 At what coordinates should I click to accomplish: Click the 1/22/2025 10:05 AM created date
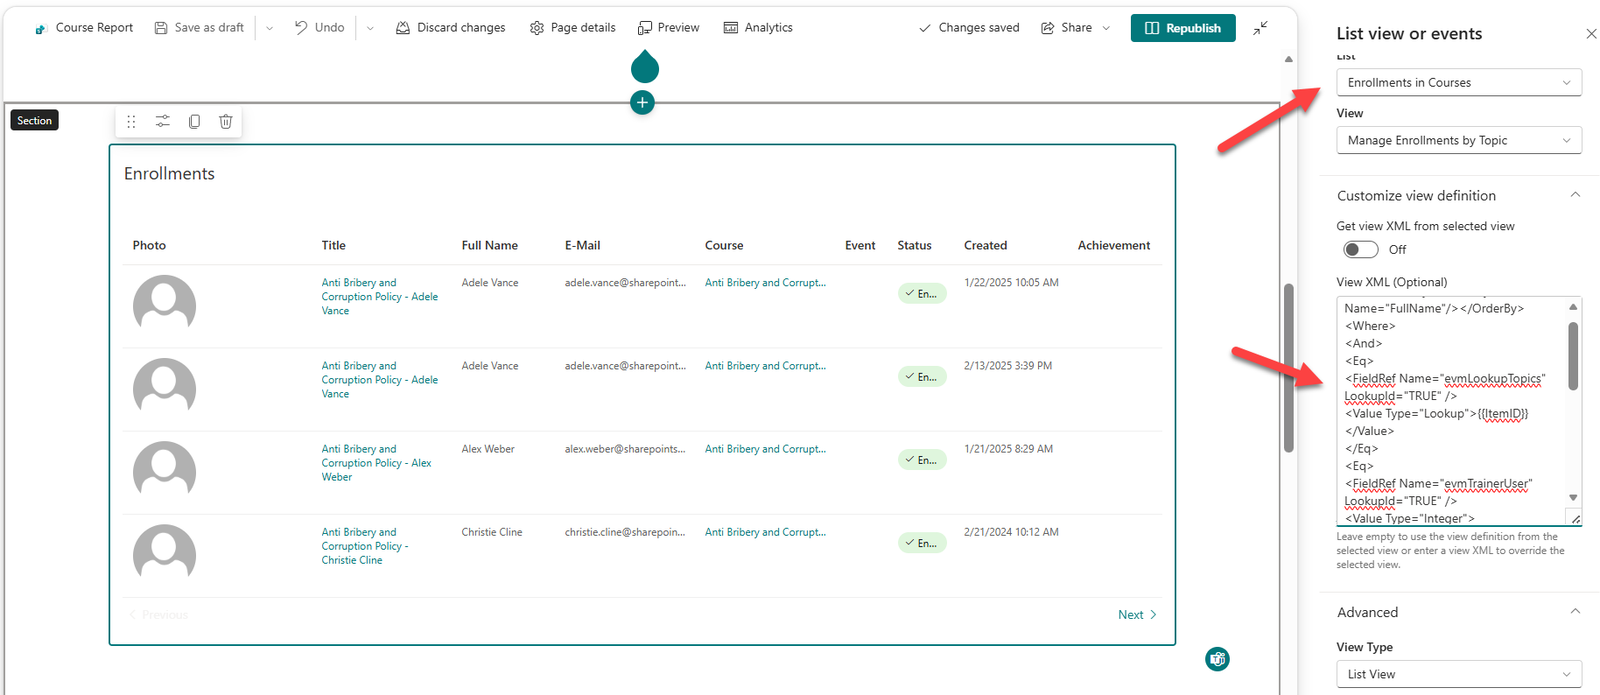click(x=1011, y=283)
